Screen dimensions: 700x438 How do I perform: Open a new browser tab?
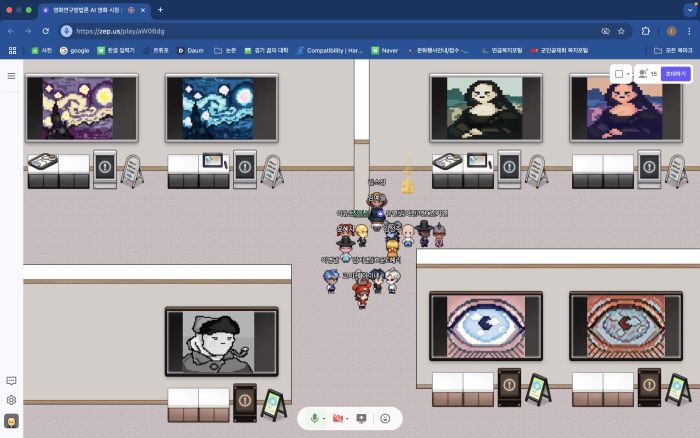(x=160, y=10)
